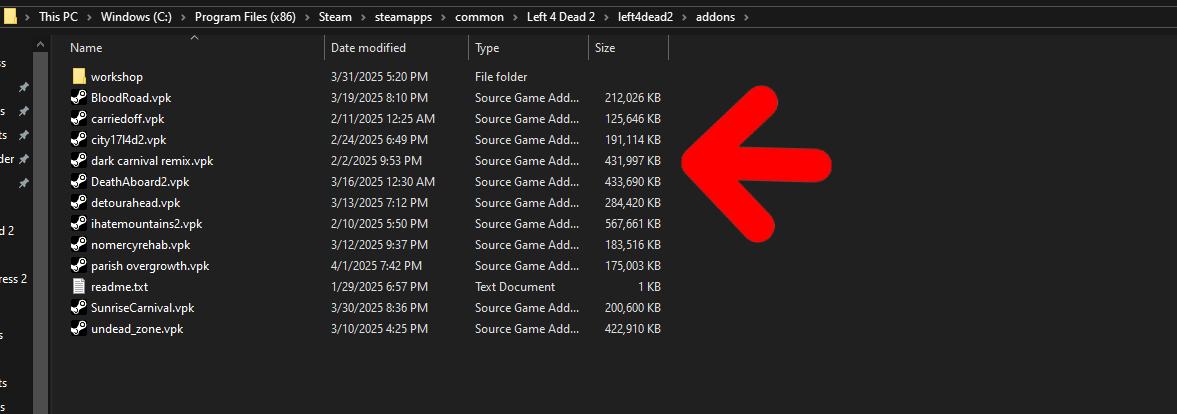The image size is (1177, 414).
Task: Click the Steam icon beside DeathAboard2.vpk
Action: (x=79, y=182)
